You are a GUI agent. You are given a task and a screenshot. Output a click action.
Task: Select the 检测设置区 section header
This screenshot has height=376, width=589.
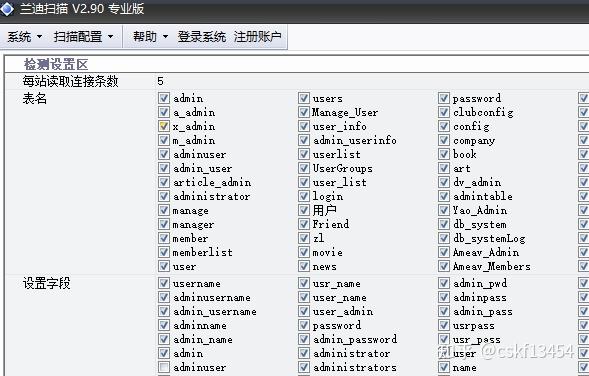pos(56,65)
